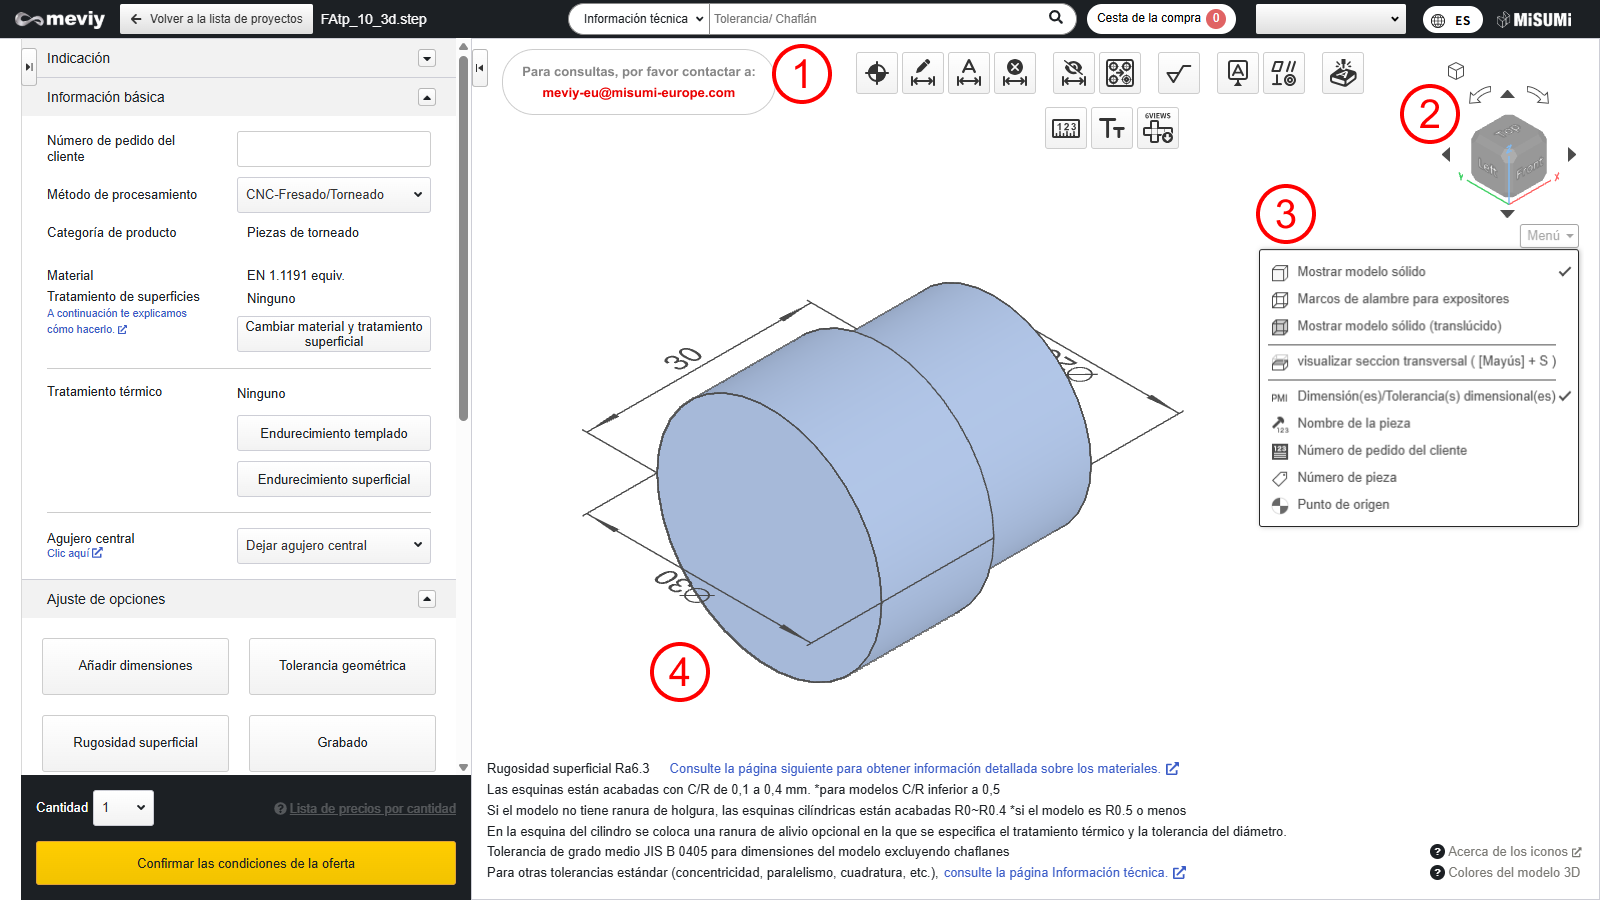Toggle Dimensión(es)/Tolerancia(s) dimensional(es) display option

coord(1425,396)
